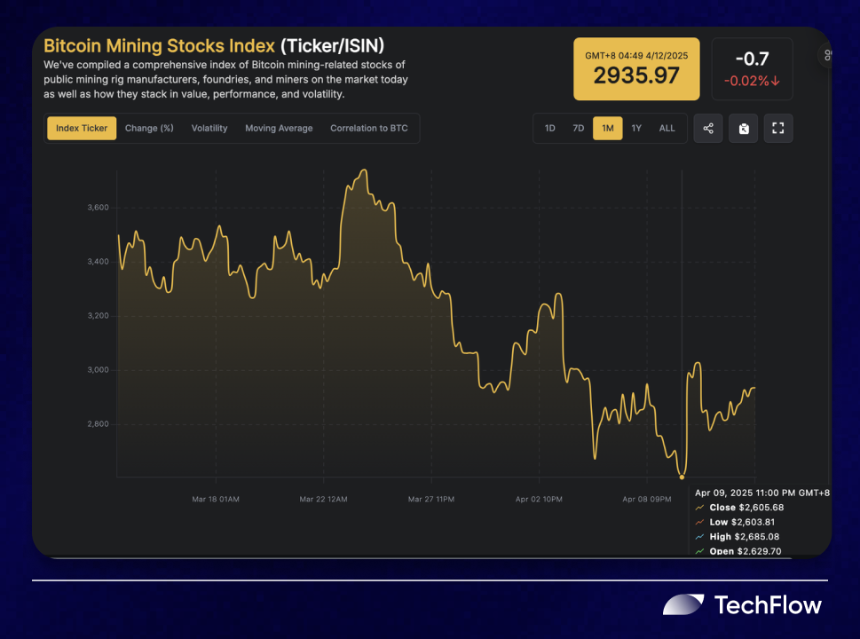Click the share icon button
860x639 pixels.
click(708, 128)
